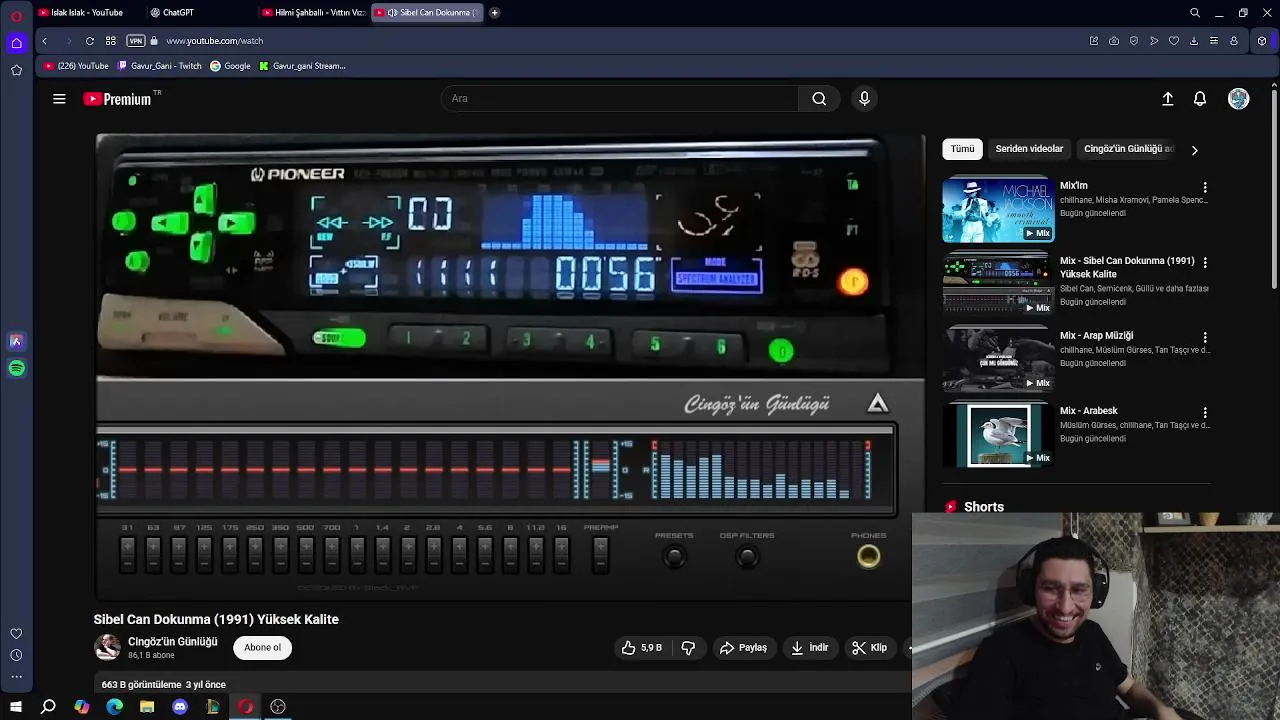1280x720 pixels.
Task: Click the Klip clip button
Action: (869, 648)
